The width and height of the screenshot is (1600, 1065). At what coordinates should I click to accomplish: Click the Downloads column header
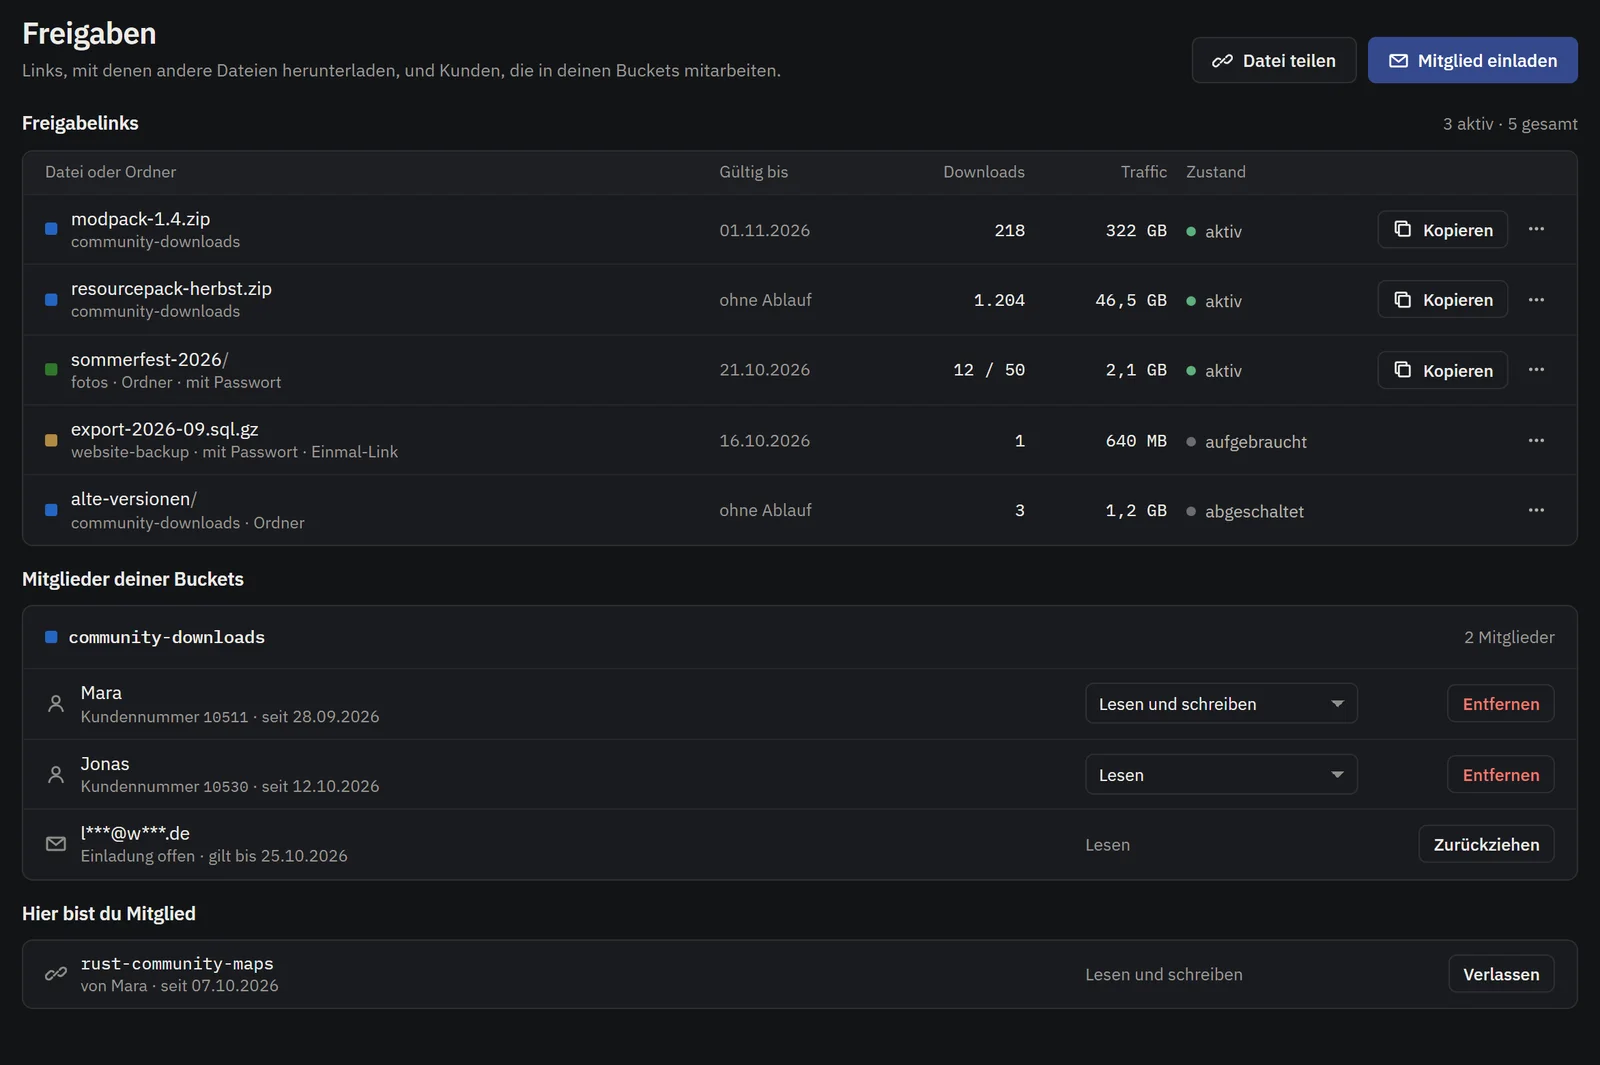click(x=983, y=172)
